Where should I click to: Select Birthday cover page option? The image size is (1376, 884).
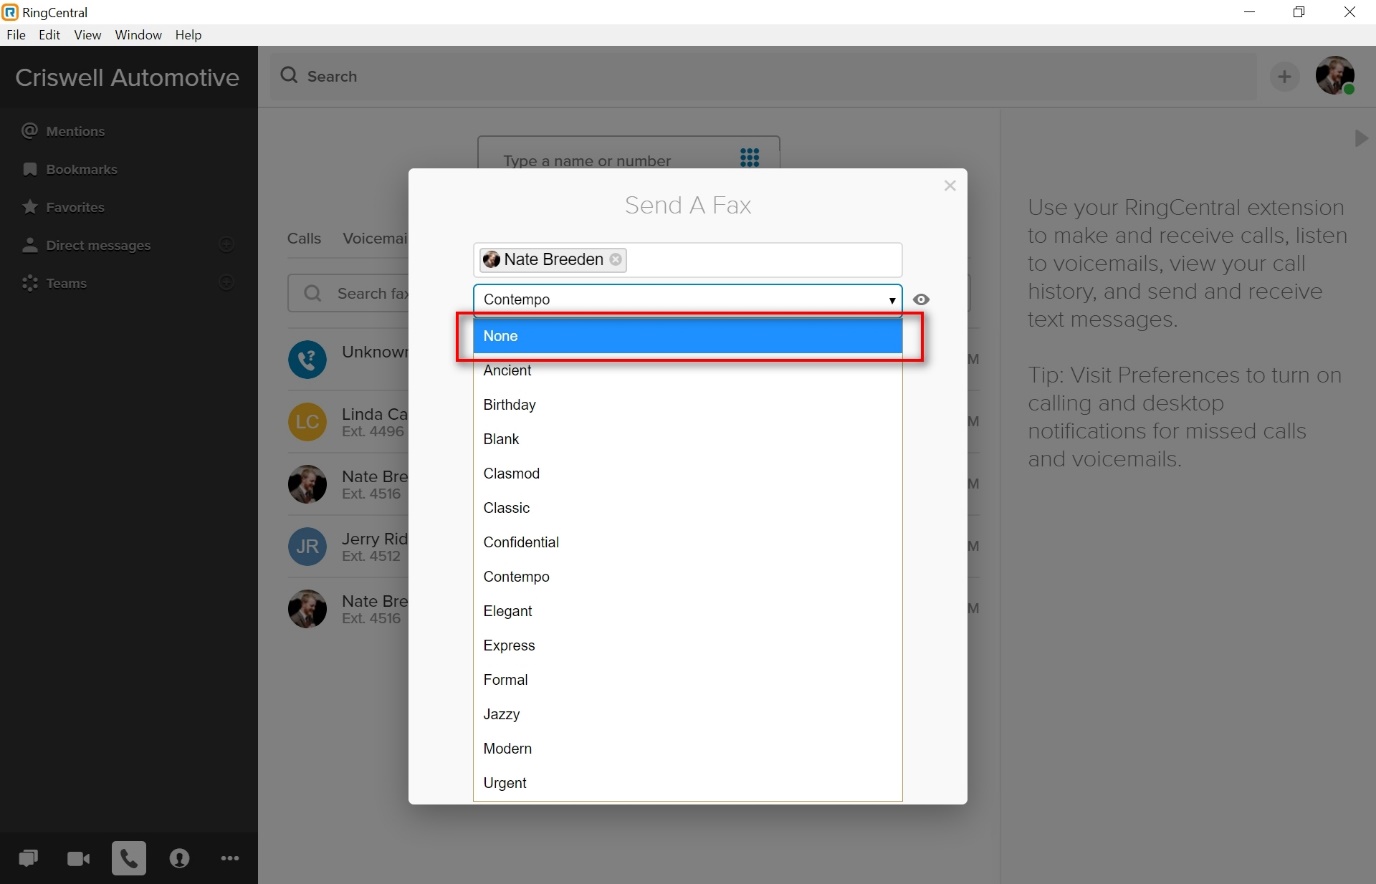[688, 405]
